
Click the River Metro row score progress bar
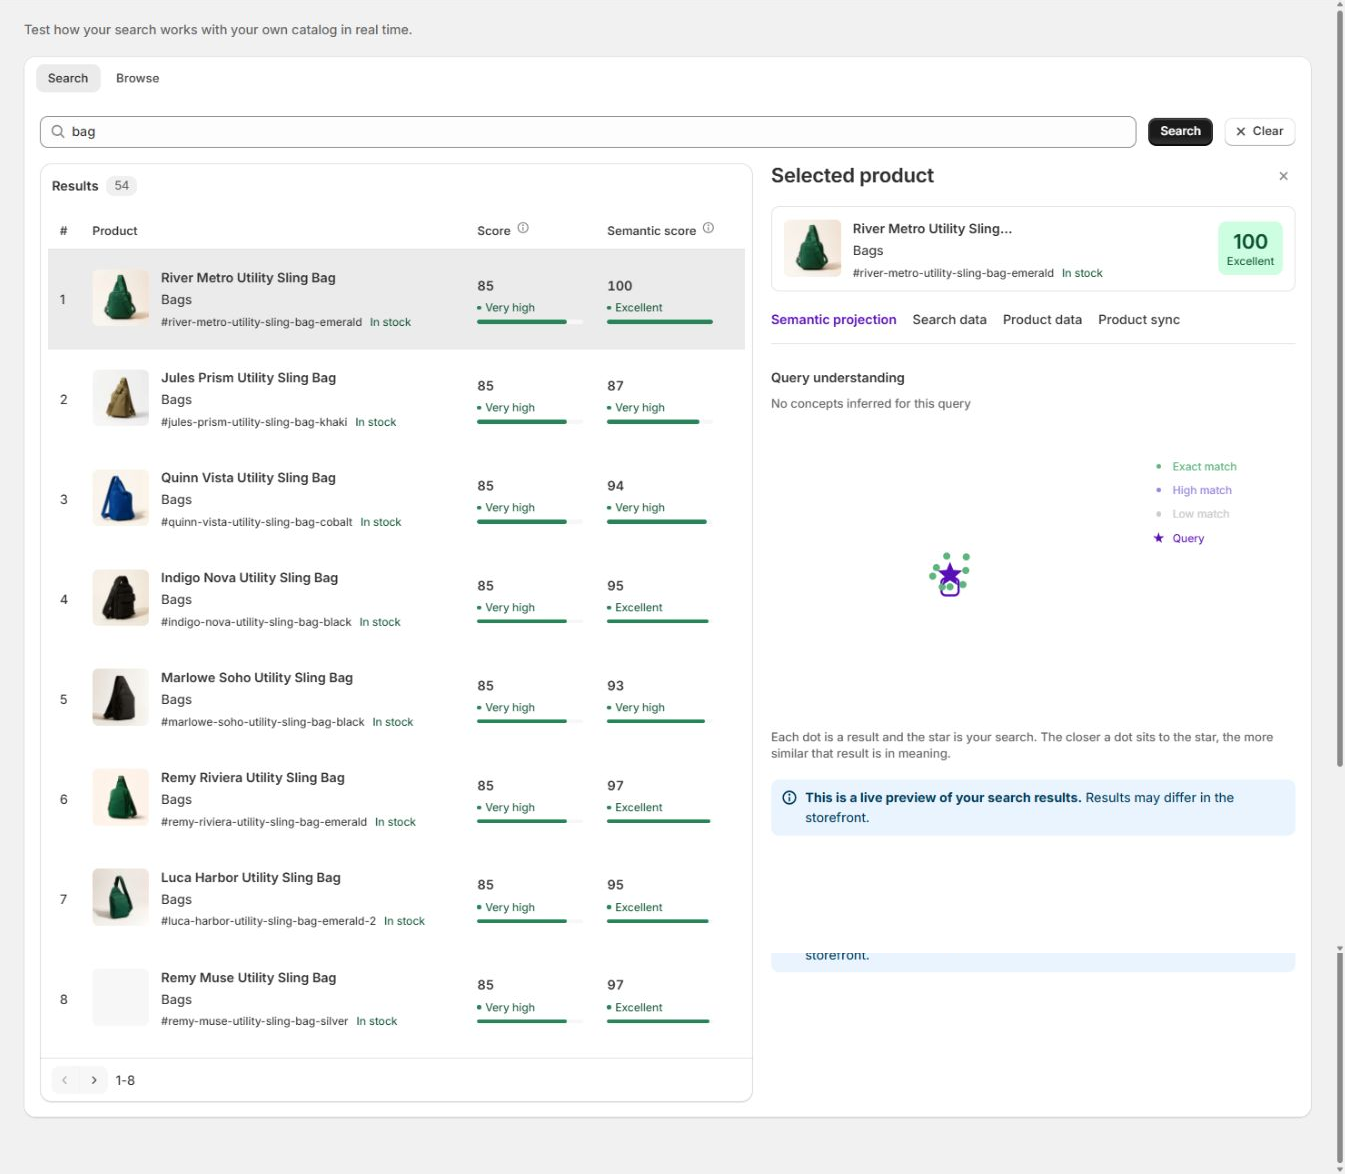point(530,322)
